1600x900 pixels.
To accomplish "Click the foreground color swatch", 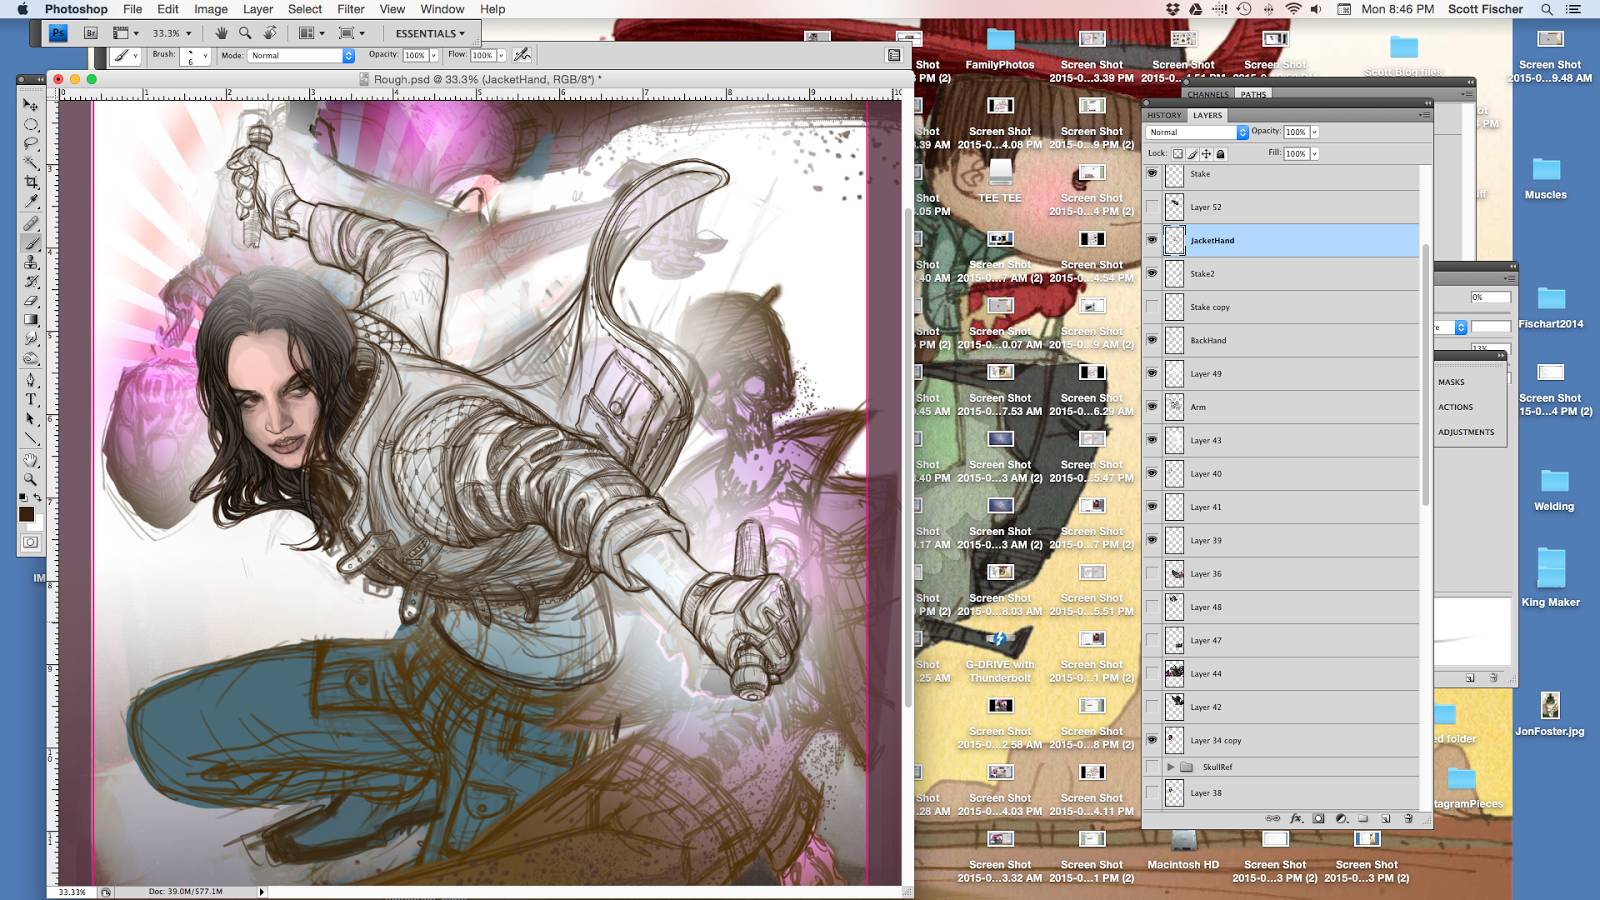I will pos(26,514).
